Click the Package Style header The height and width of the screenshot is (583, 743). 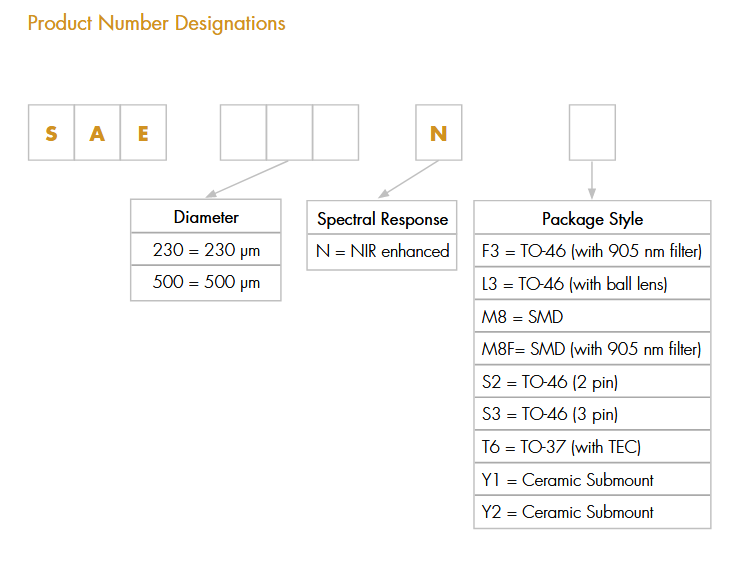click(x=592, y=219)
